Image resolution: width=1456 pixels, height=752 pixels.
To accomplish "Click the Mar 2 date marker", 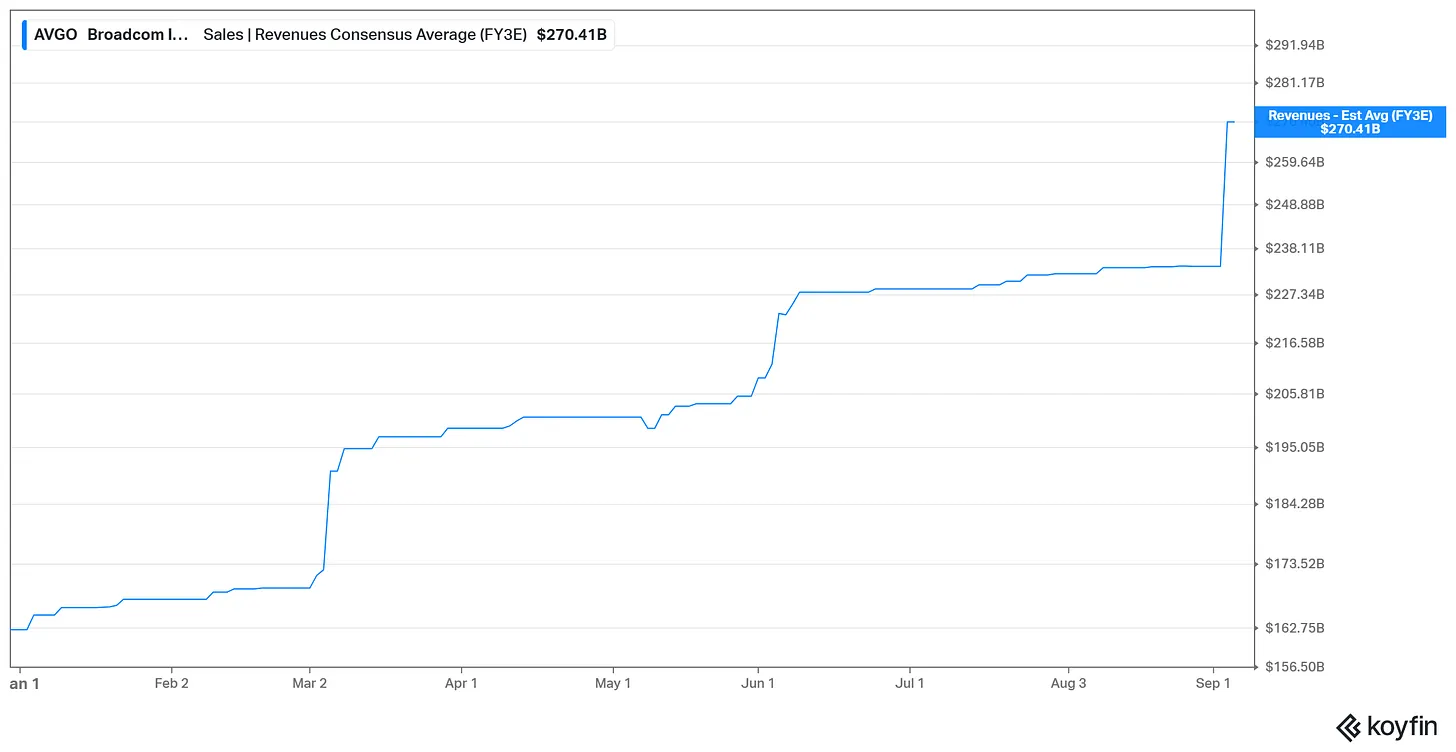I will click(310, 684).
